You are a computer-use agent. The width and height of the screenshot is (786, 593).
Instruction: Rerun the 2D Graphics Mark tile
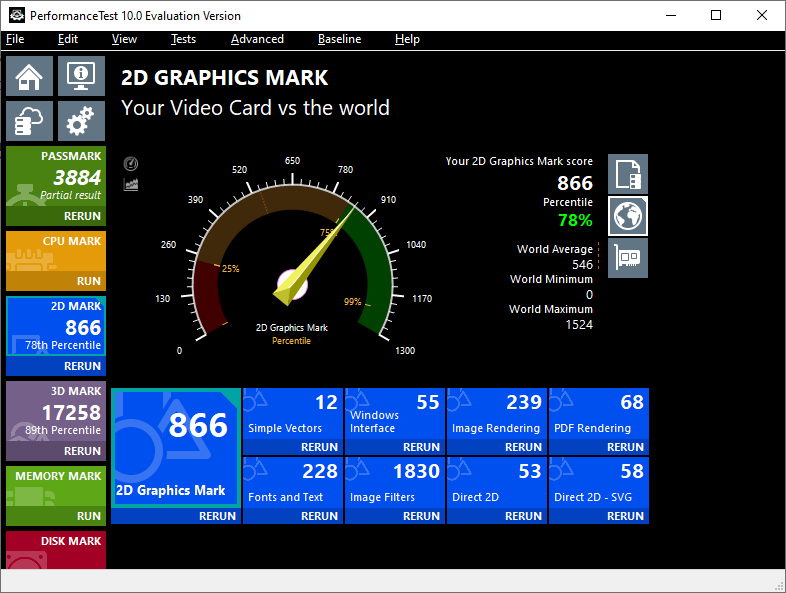pyautogui.click(x=176, y=516)
